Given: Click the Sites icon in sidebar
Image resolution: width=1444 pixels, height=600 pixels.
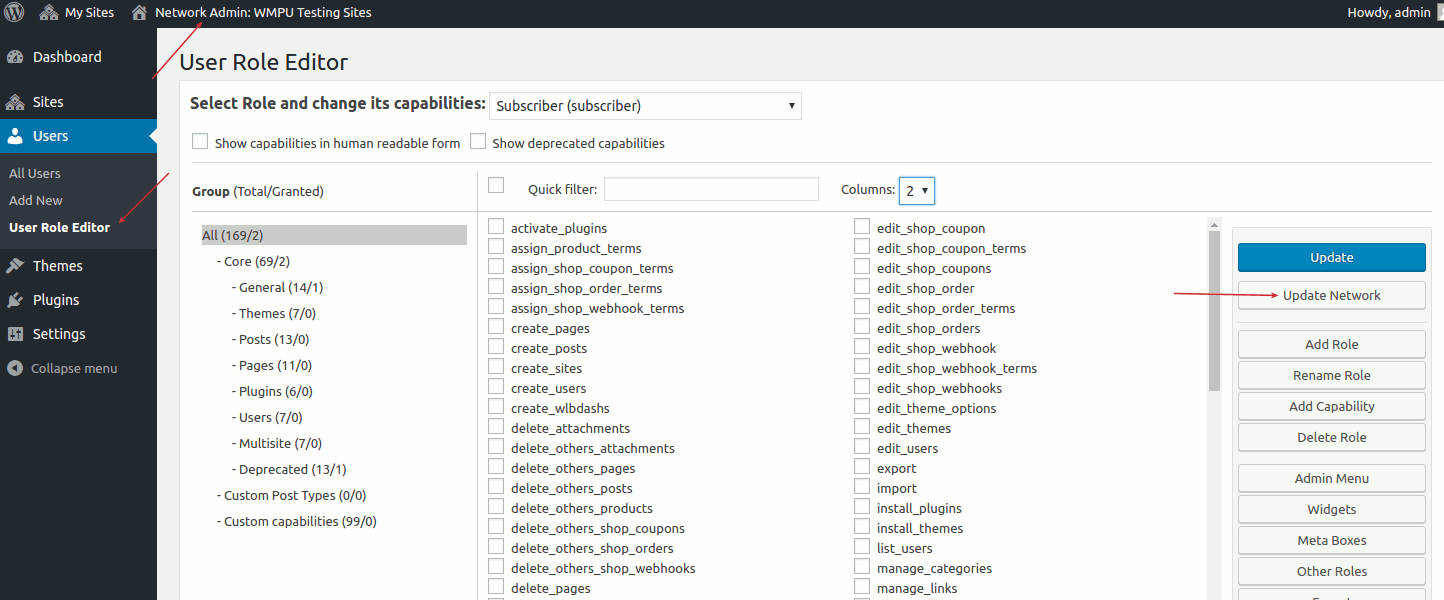Looking at the screenshot, I should [15, 102].
